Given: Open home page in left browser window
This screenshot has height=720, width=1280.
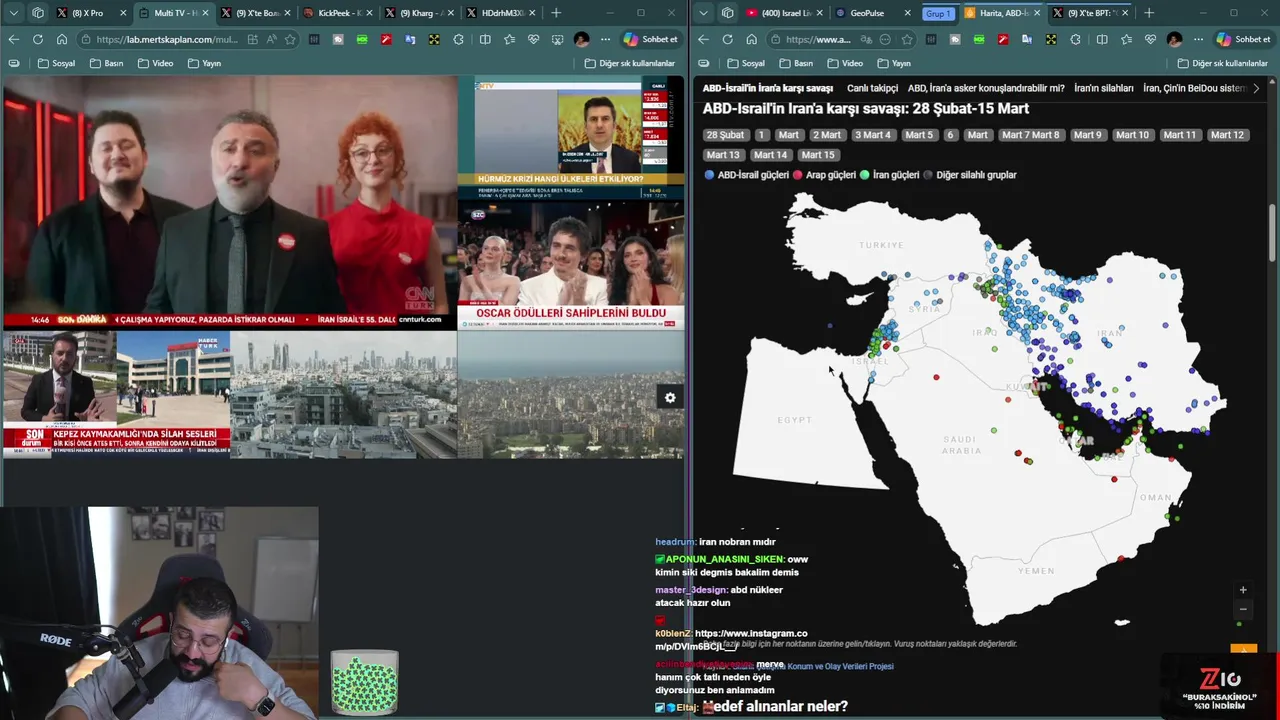Looking at the screenshot, I should (x=62, y=39).
